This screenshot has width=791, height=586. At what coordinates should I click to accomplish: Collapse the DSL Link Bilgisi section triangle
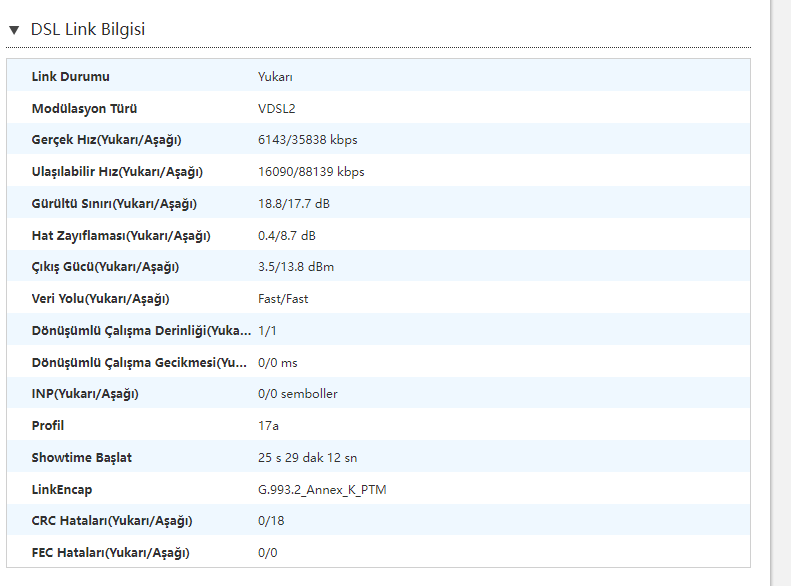(14, 30)
